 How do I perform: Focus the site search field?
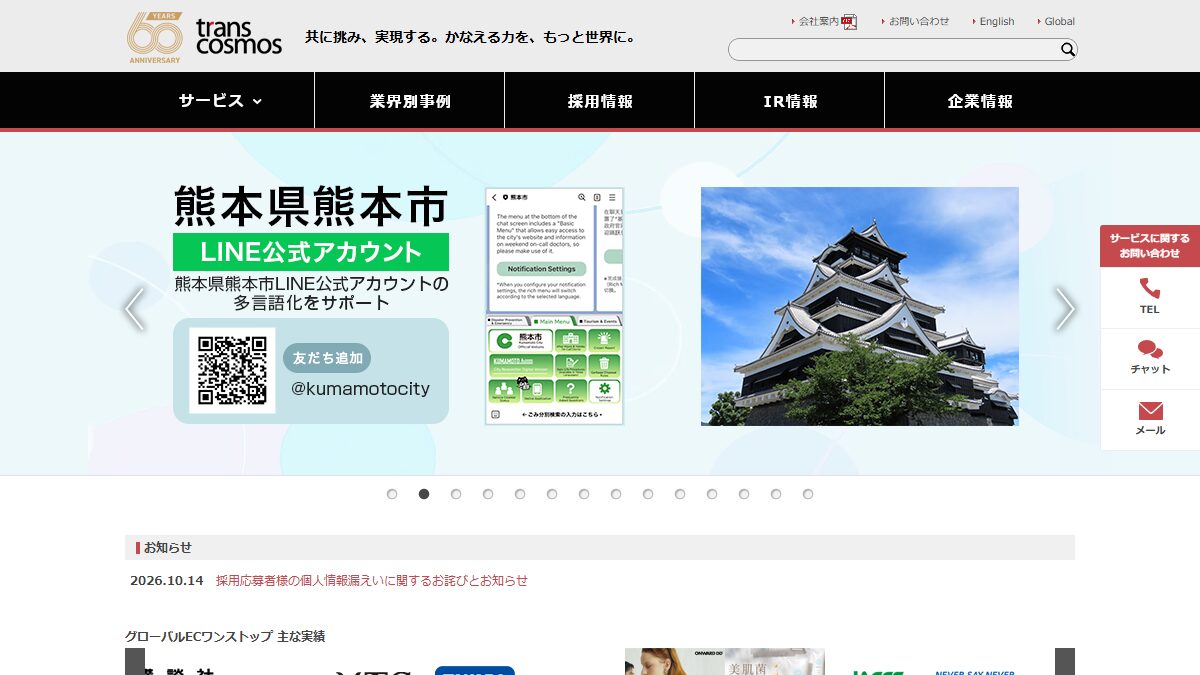coord(893,49)
